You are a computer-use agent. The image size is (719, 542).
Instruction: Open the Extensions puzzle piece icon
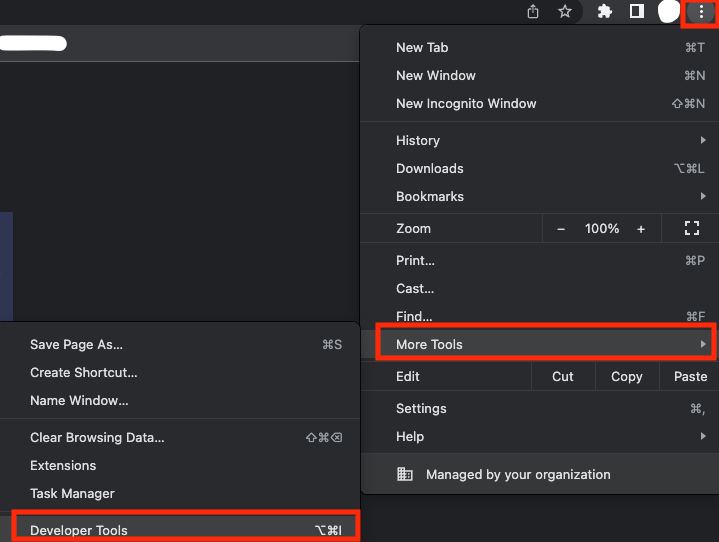pyautogui.click(x=605, y=11)
